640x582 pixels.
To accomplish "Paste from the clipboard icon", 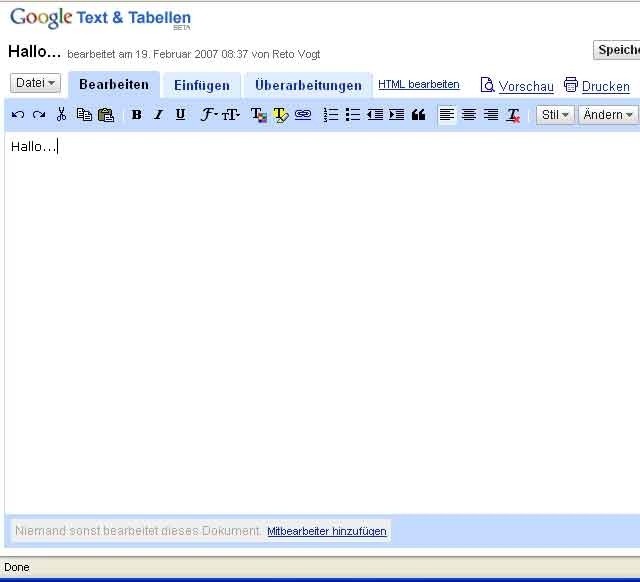I will [x=106, y=115].
